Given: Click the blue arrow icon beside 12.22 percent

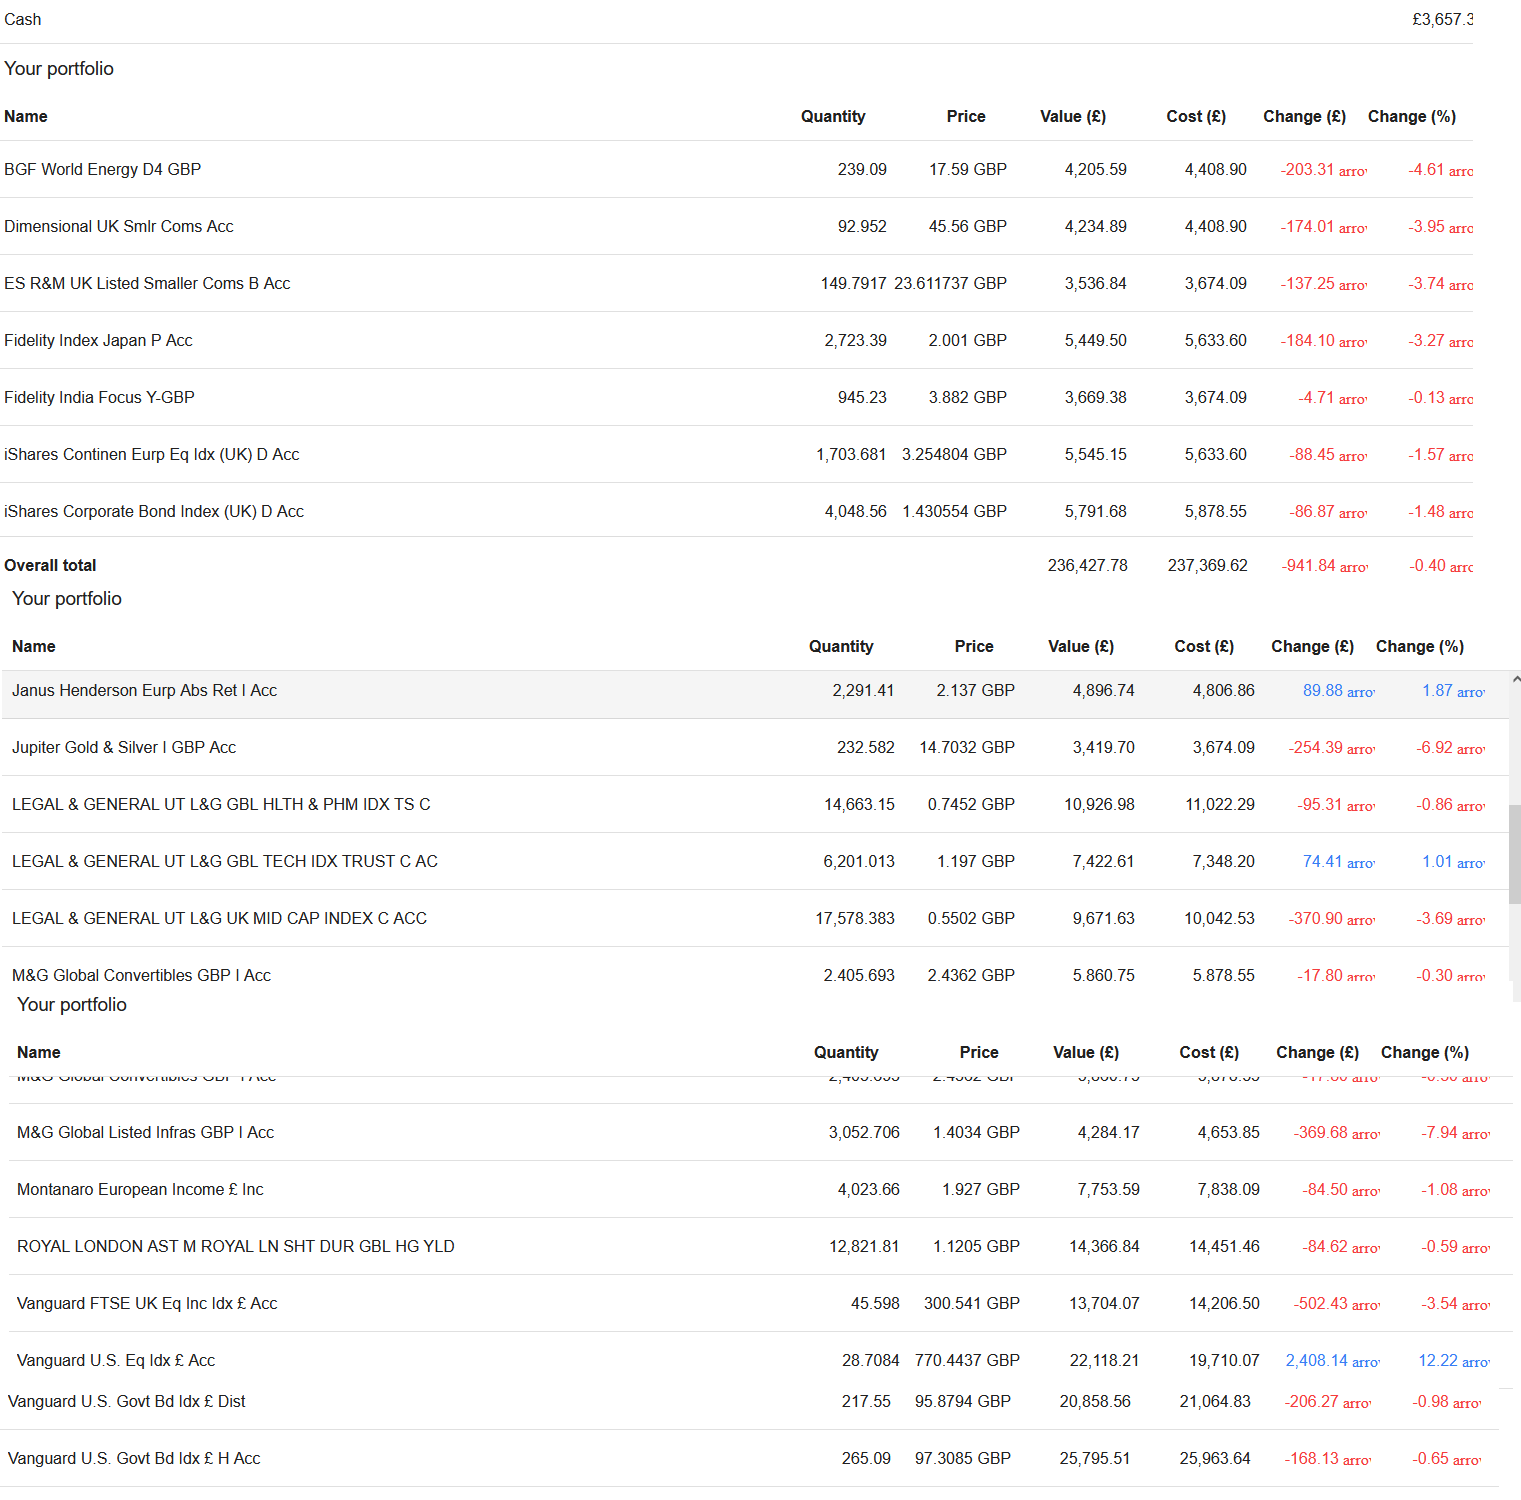Looking at the screenshot, I should coord(1475,1362).
